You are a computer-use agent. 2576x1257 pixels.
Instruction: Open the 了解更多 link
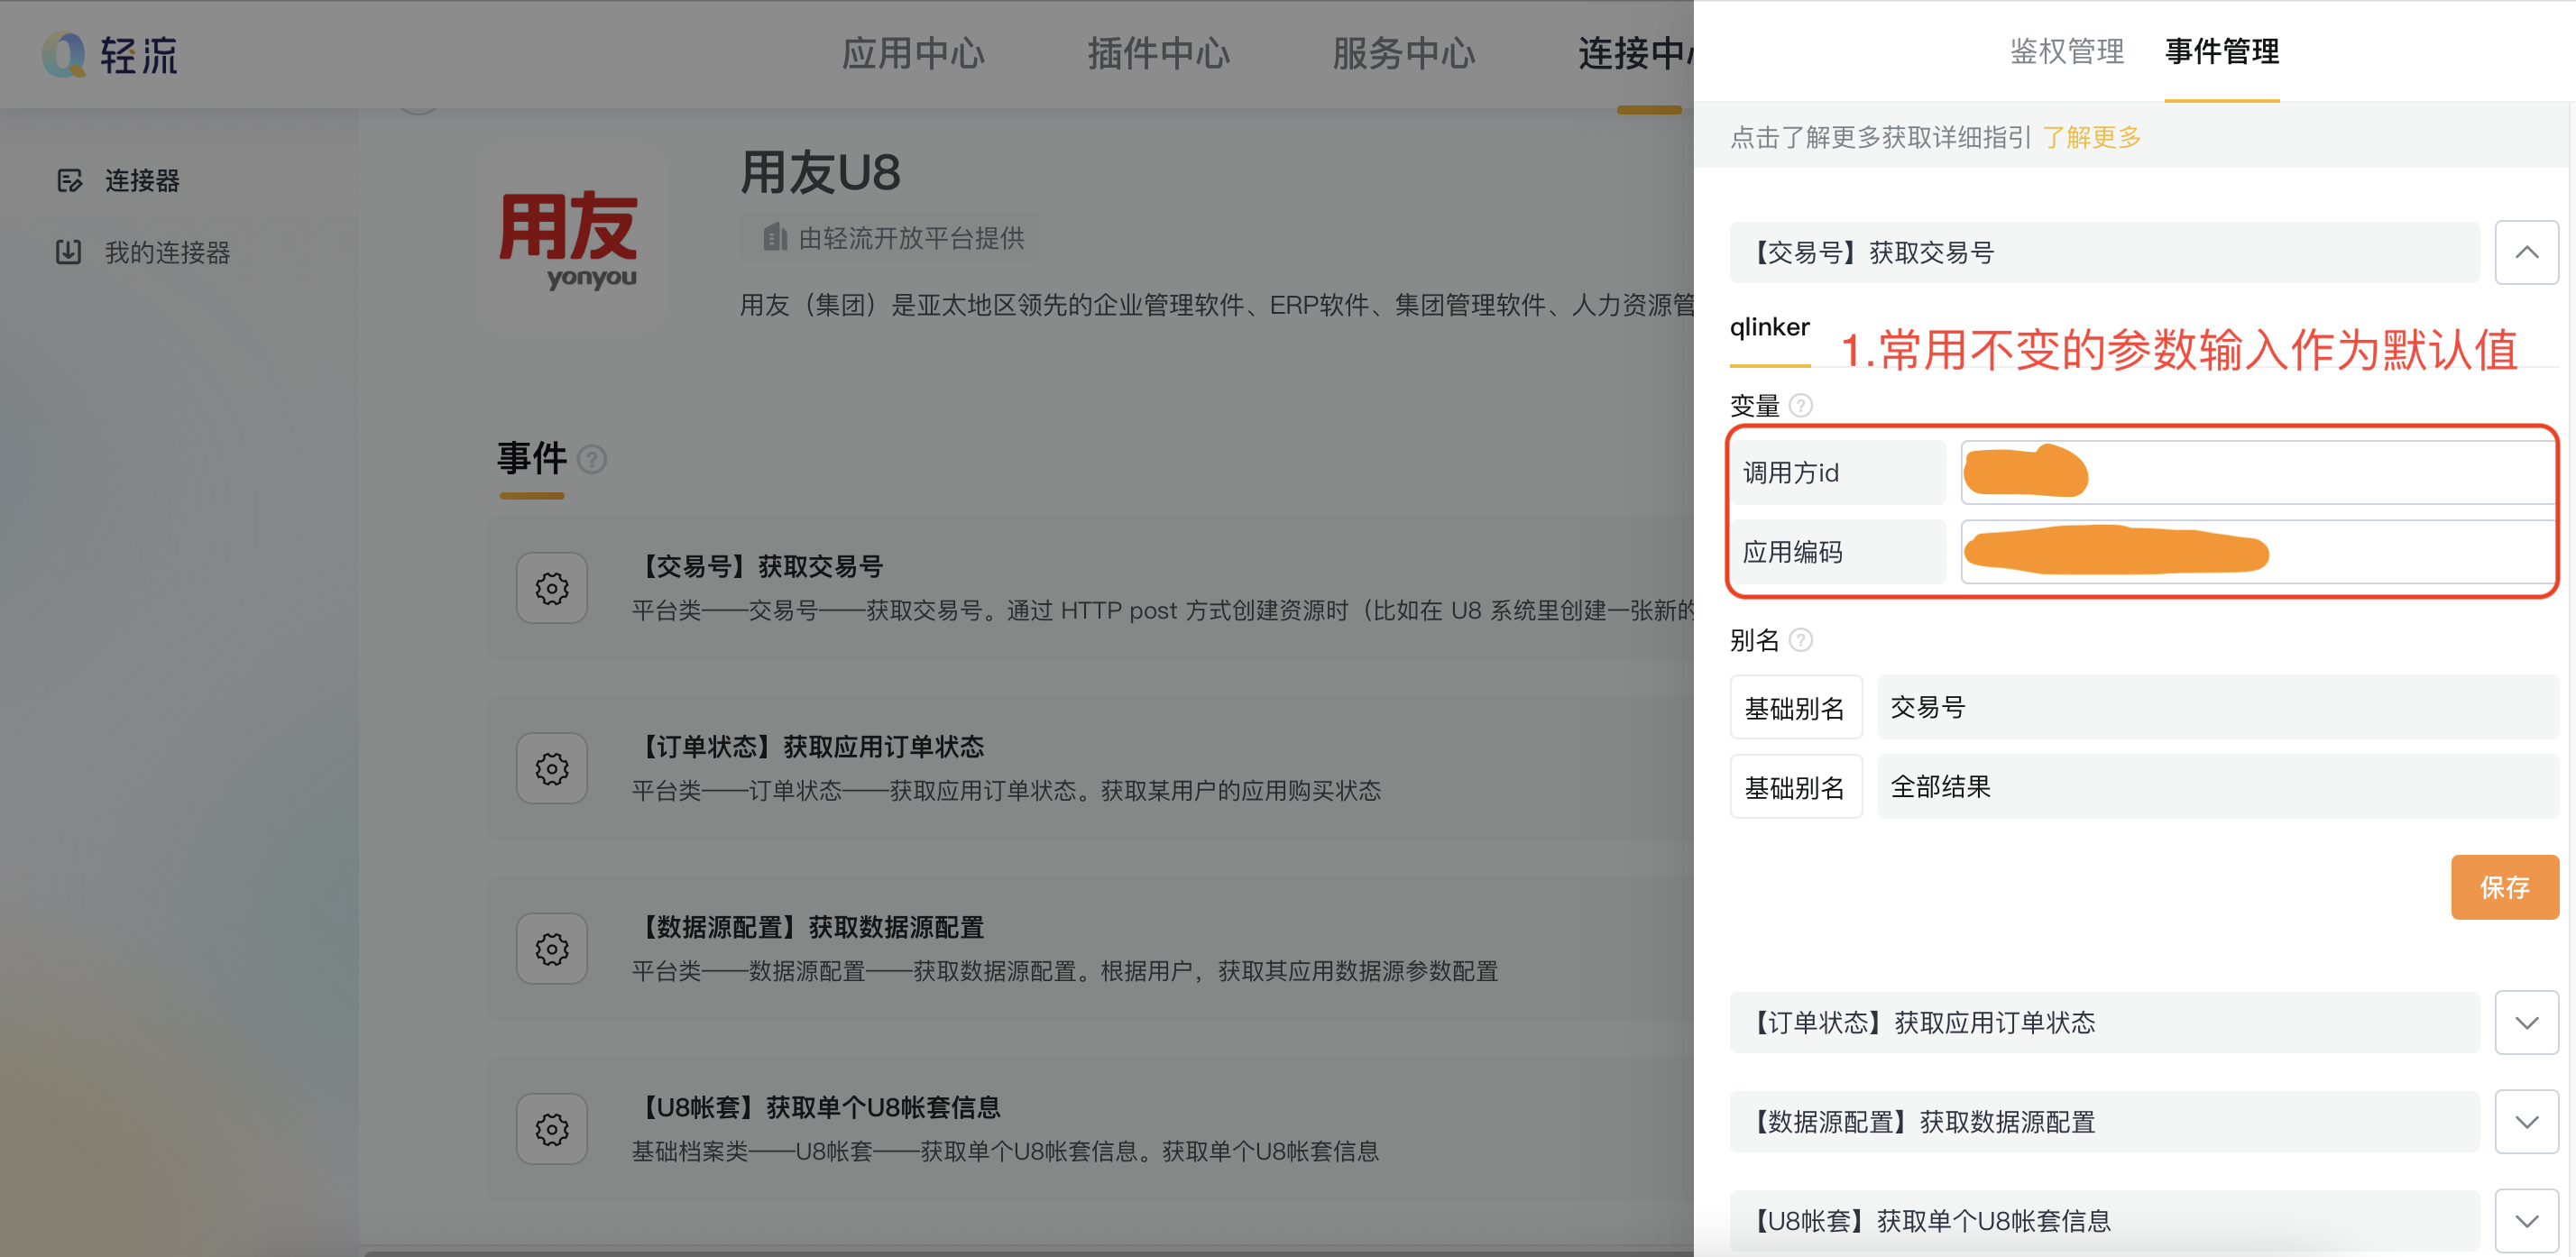[x=2092, y=138]
